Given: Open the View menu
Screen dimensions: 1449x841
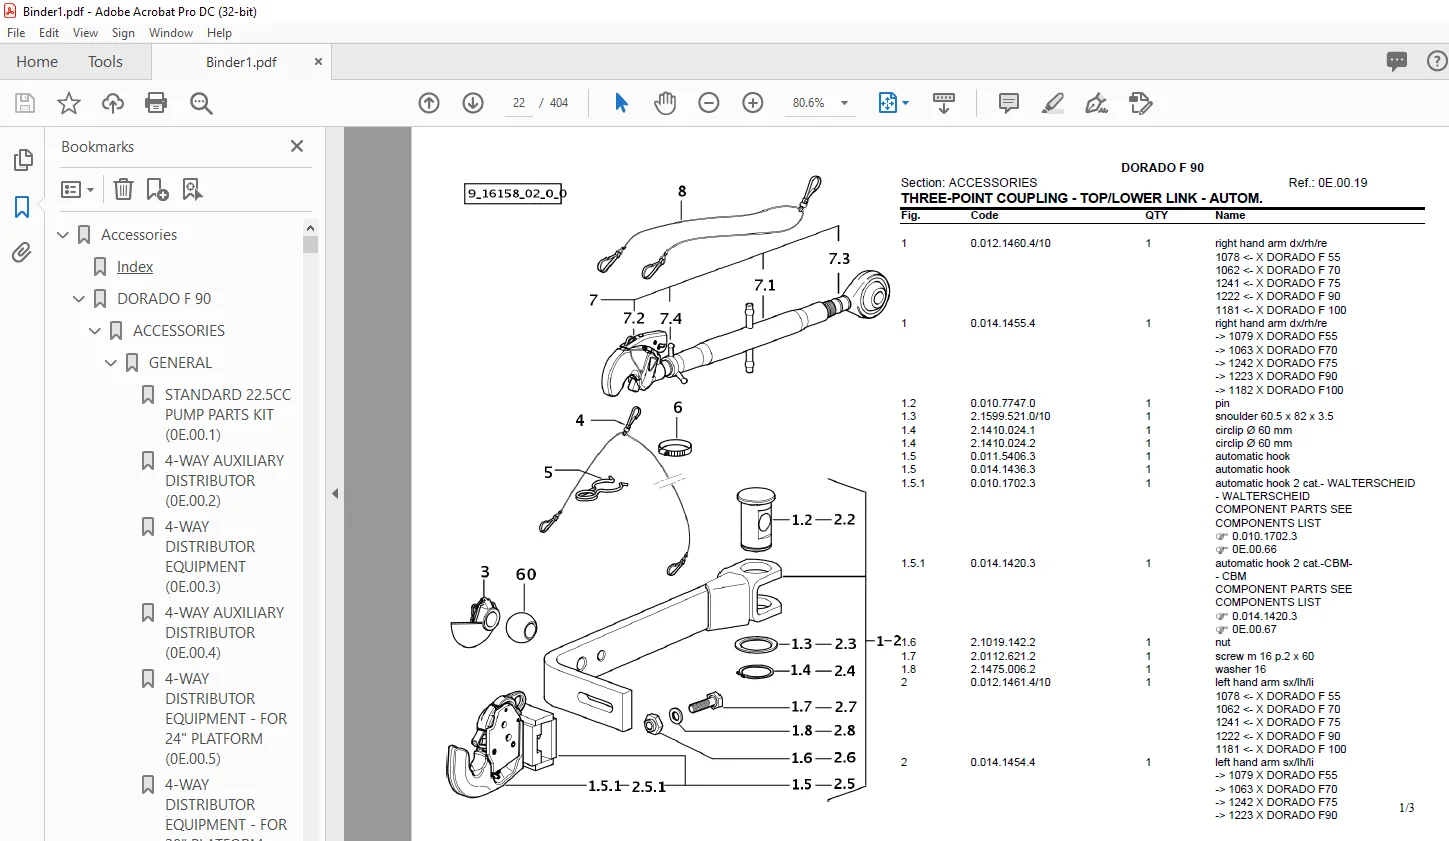Looking at the screenshot, I should click(x=85, y=33).
